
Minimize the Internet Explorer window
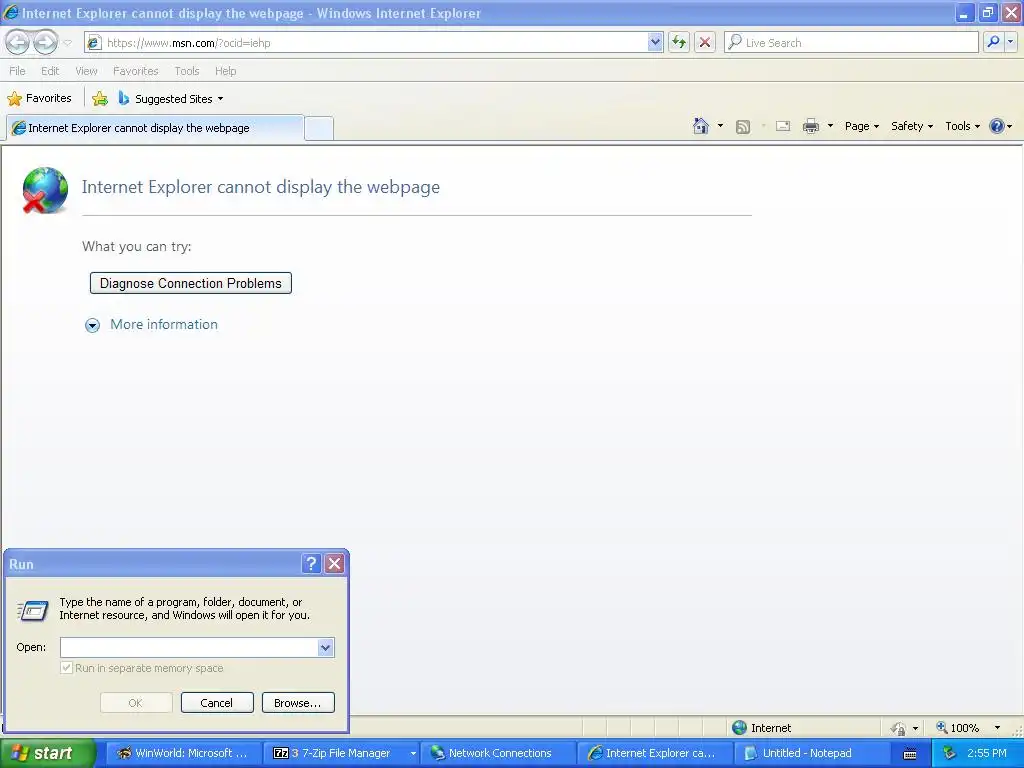click(x=965, y=12)
